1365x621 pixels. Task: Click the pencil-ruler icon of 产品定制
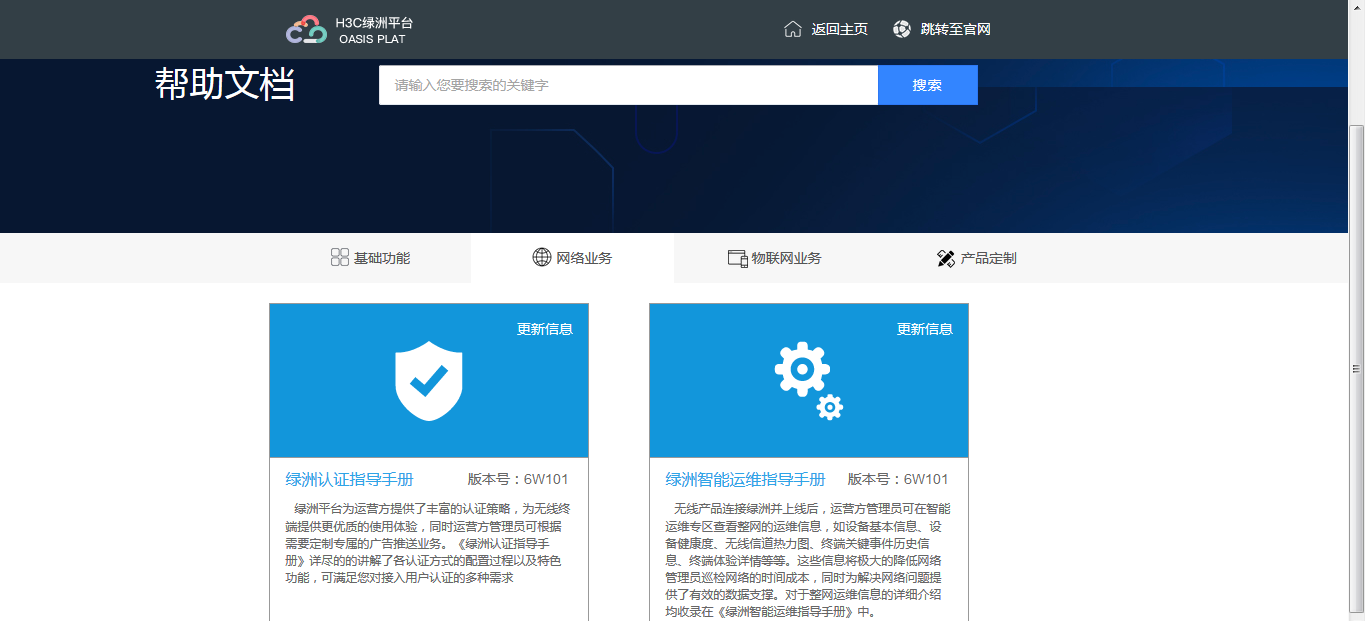coord(946,258)
